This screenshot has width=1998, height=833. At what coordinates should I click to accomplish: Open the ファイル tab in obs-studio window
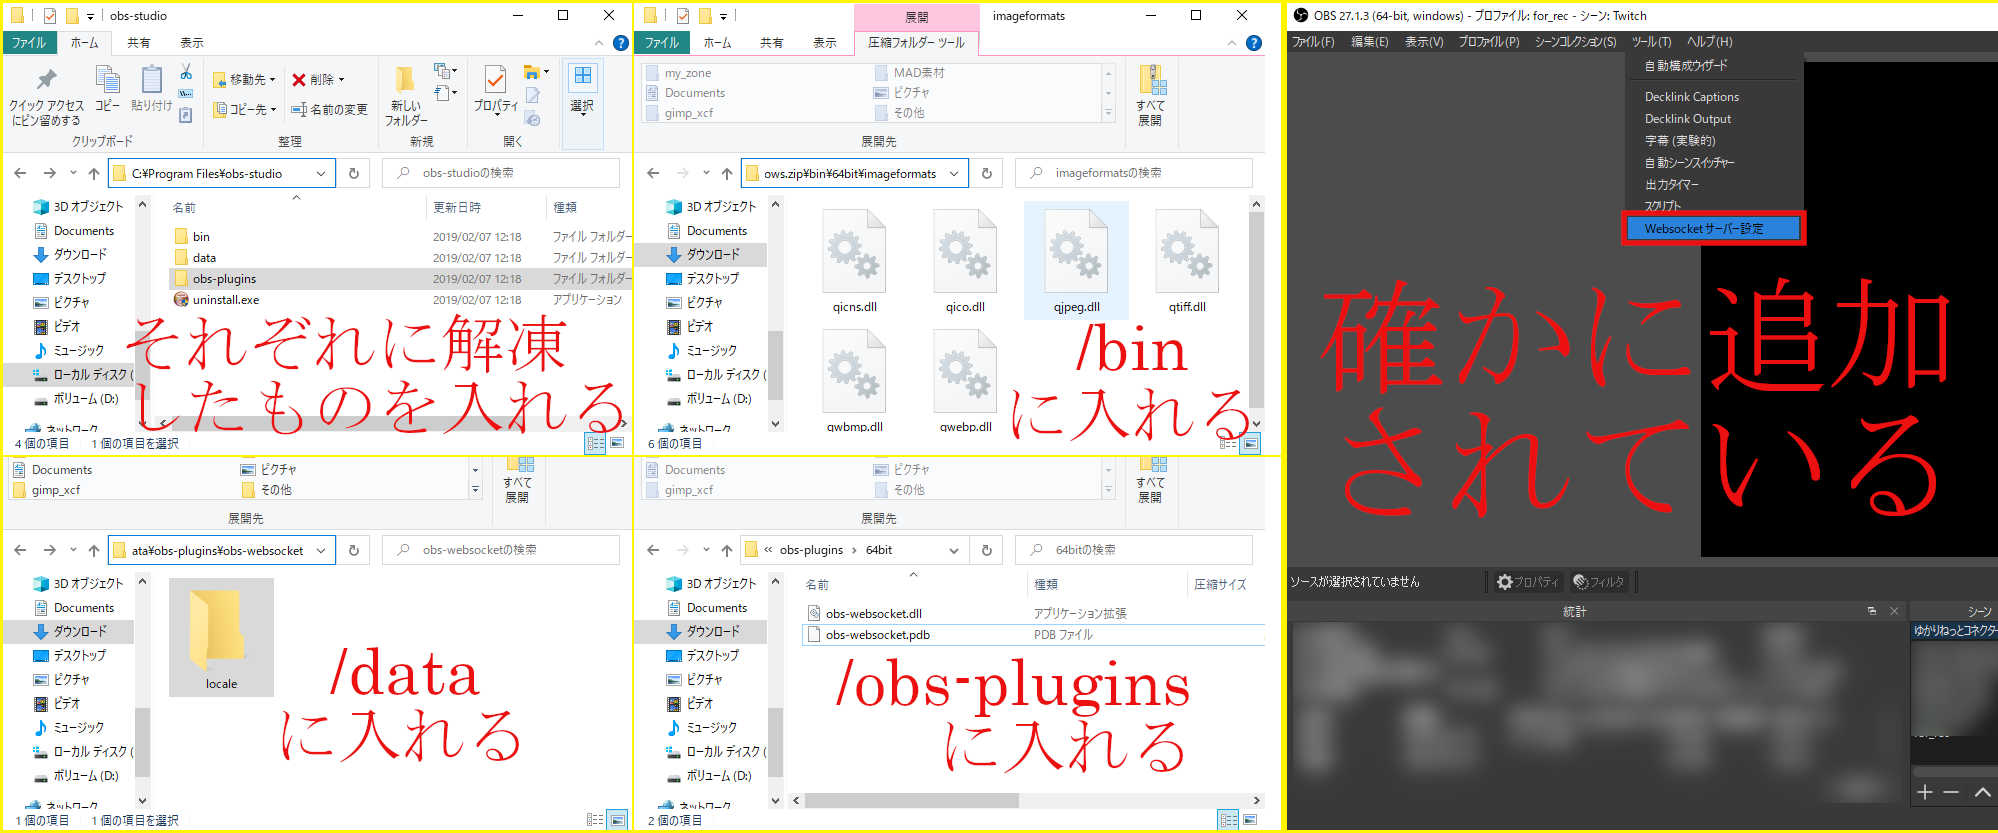click(x=29, y=43)
